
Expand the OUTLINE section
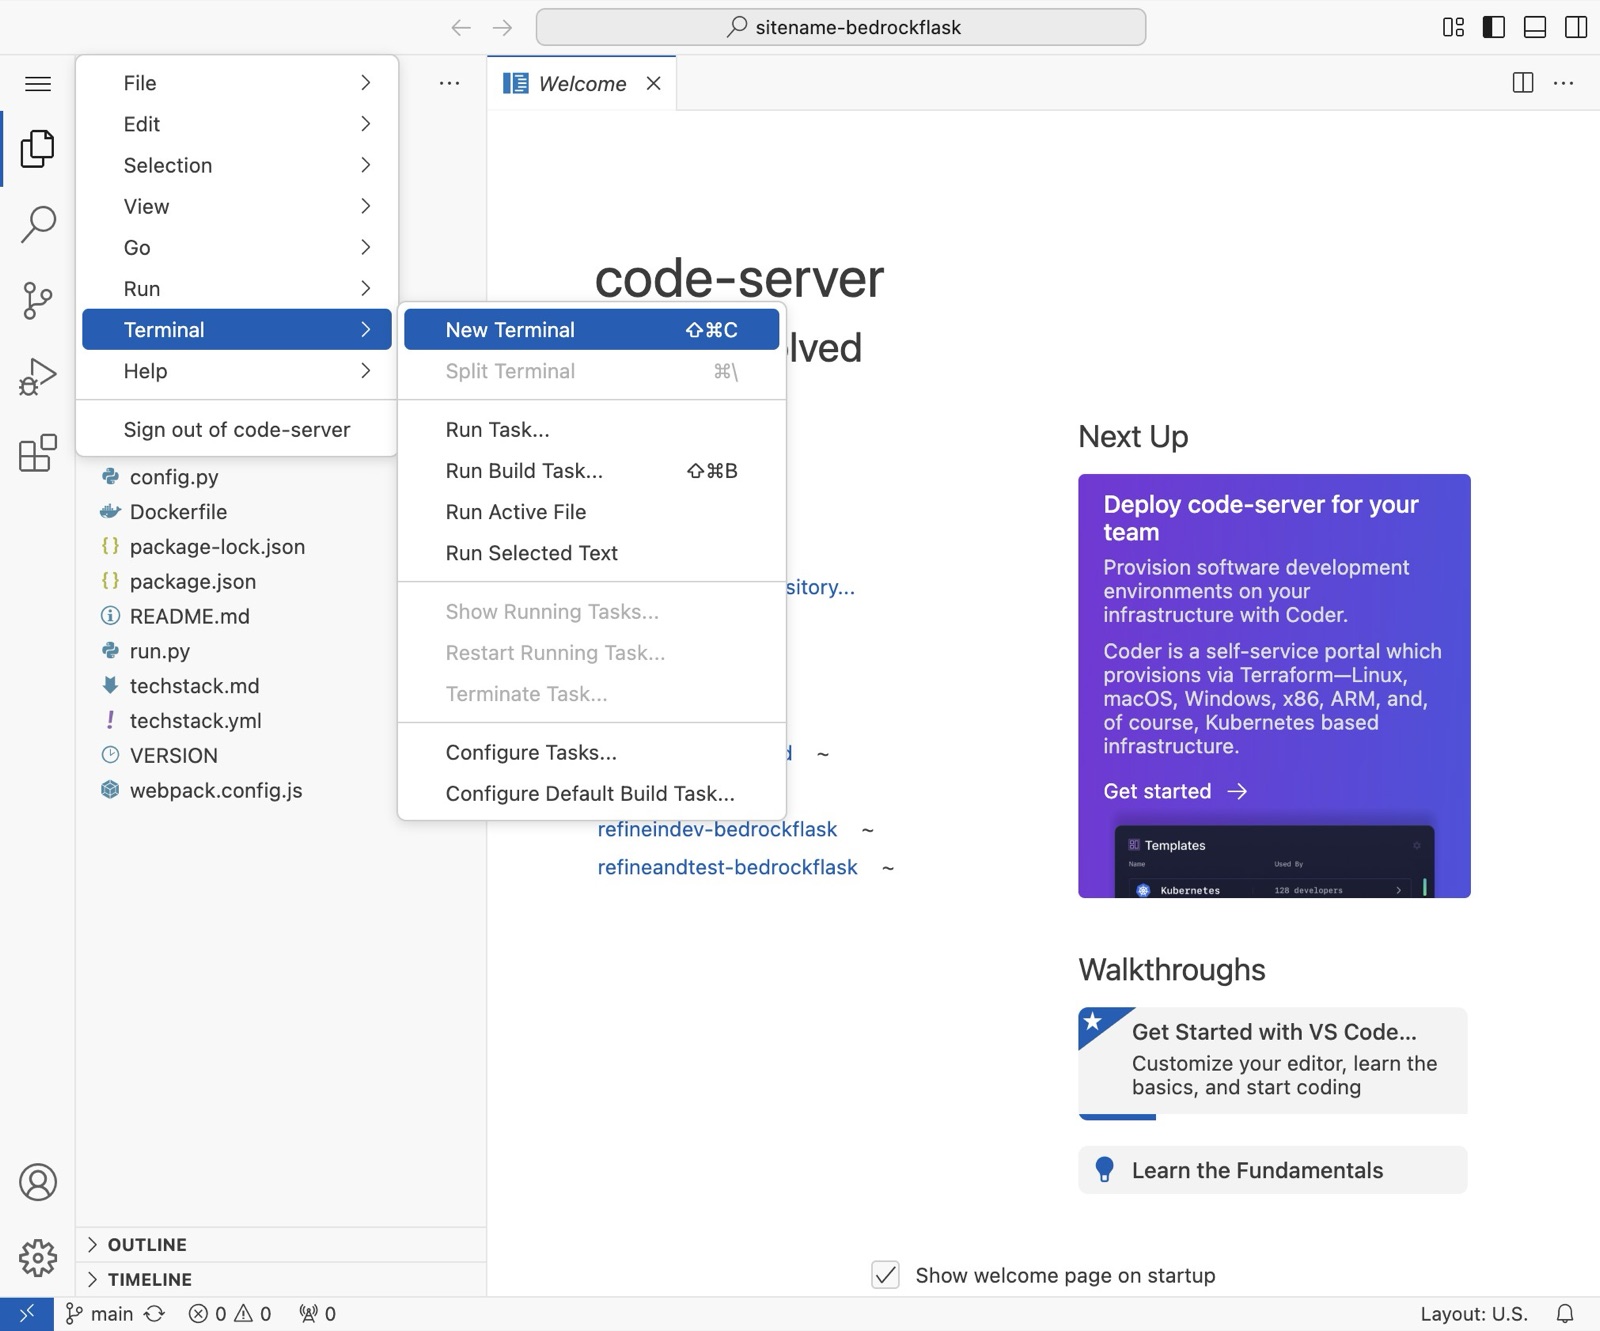(x=281, y=1244)
